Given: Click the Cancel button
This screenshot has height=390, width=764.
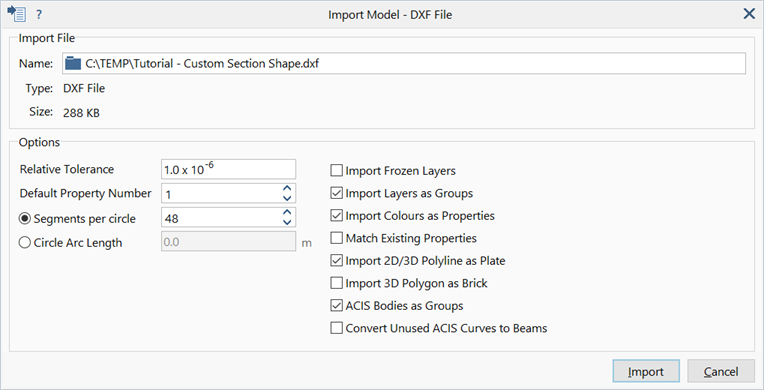Looking at the screenshot, I should coord(721,371).
